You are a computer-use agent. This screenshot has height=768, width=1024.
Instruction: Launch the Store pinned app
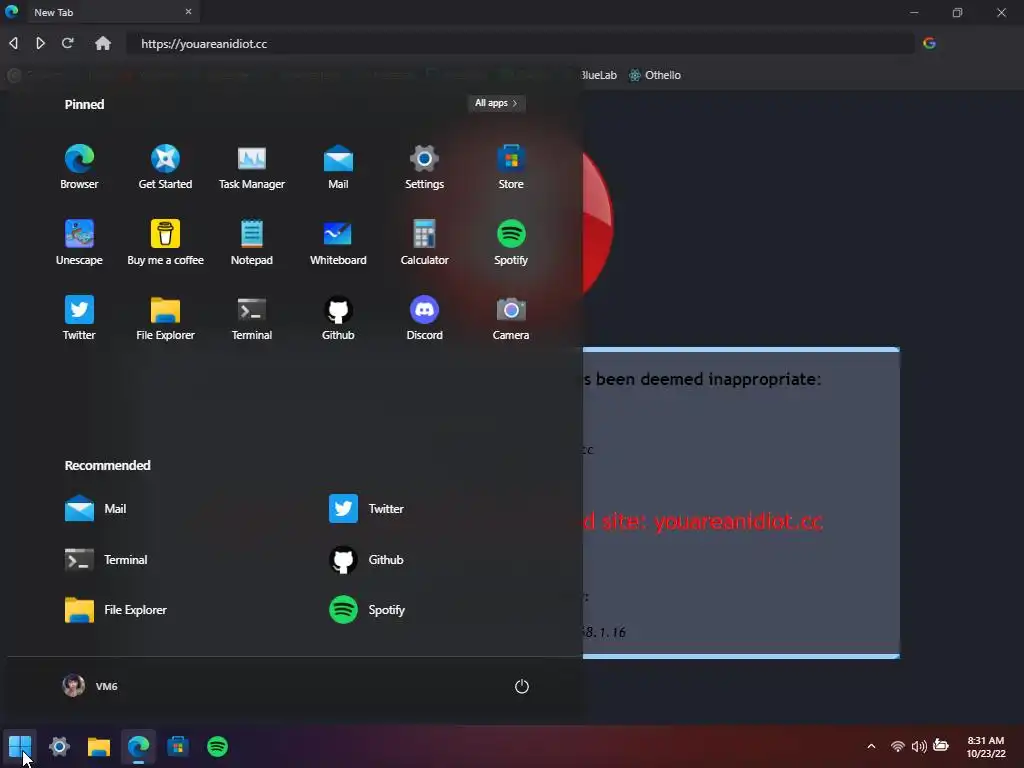tap(511, 167)
